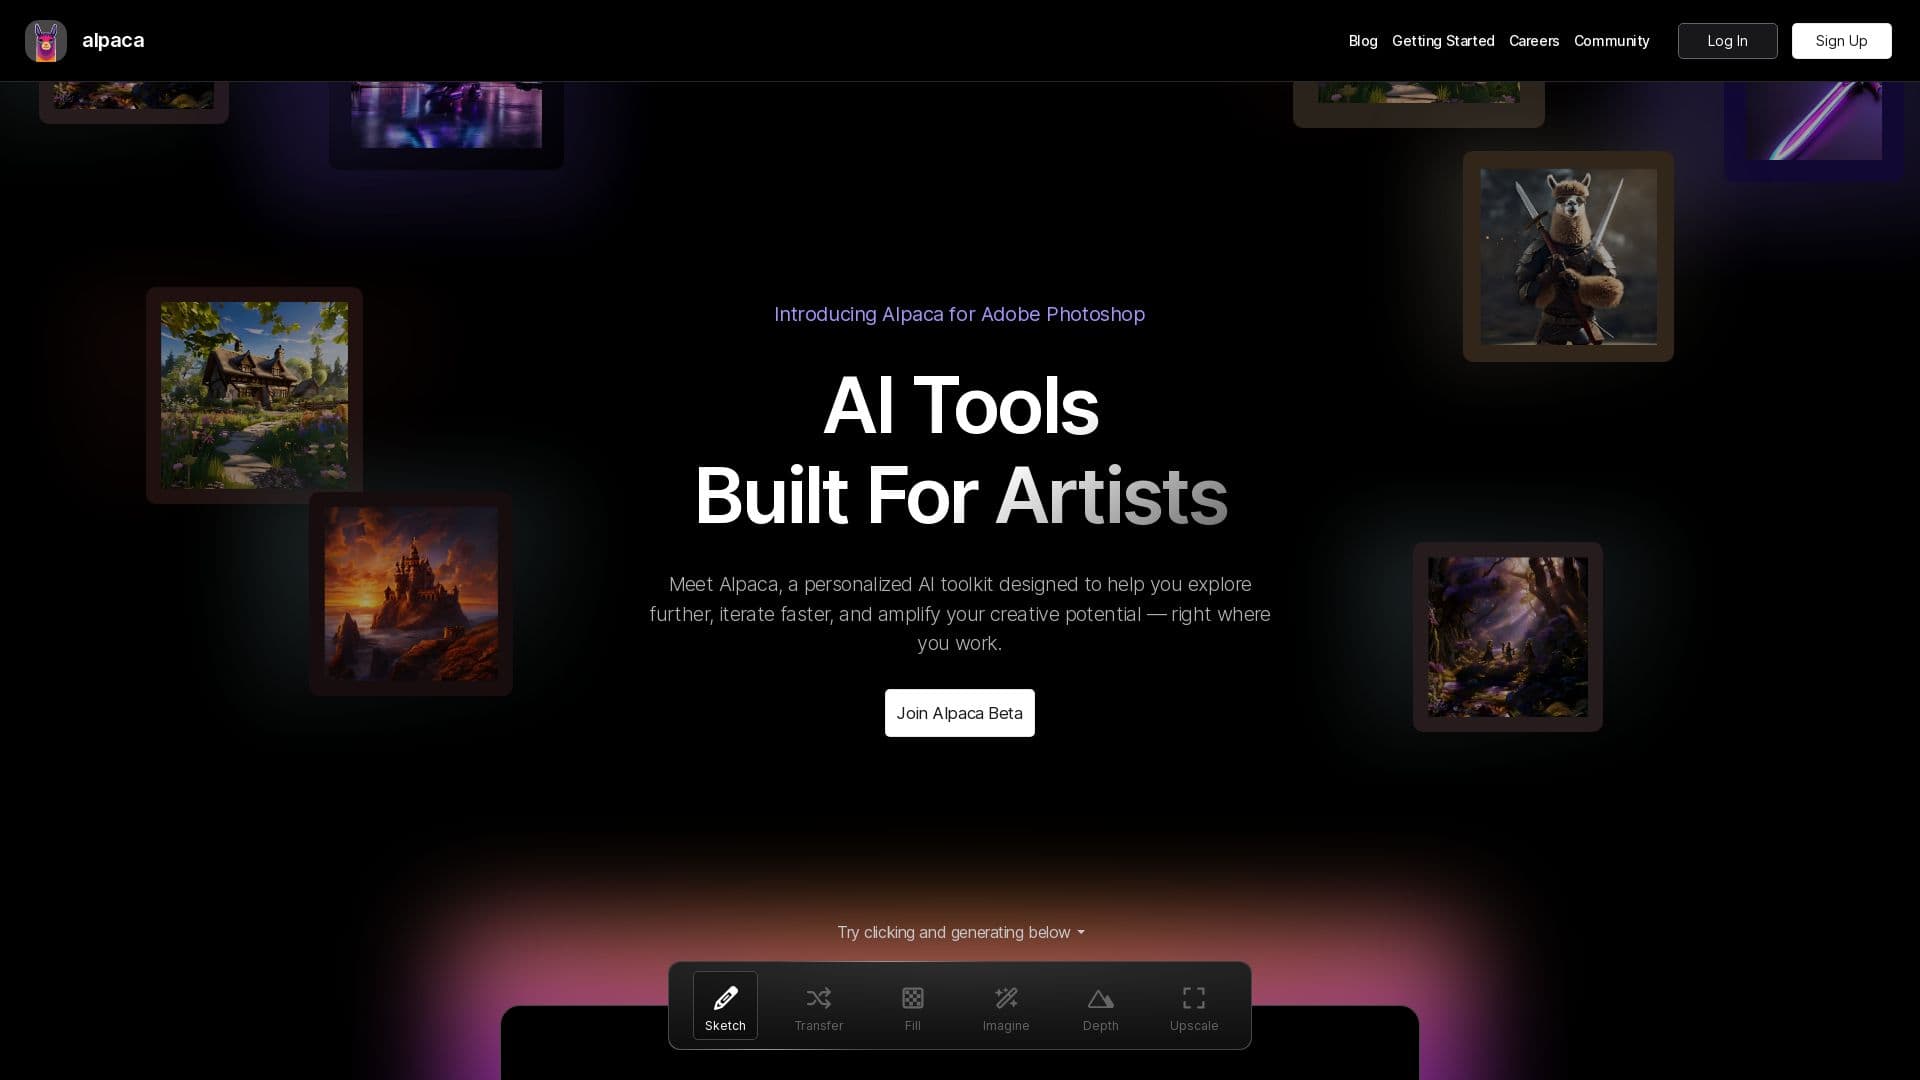Select the Sketch tool
Image resolution: width=1920 pixels, height=1080 pixels.
coord(725,1006)
